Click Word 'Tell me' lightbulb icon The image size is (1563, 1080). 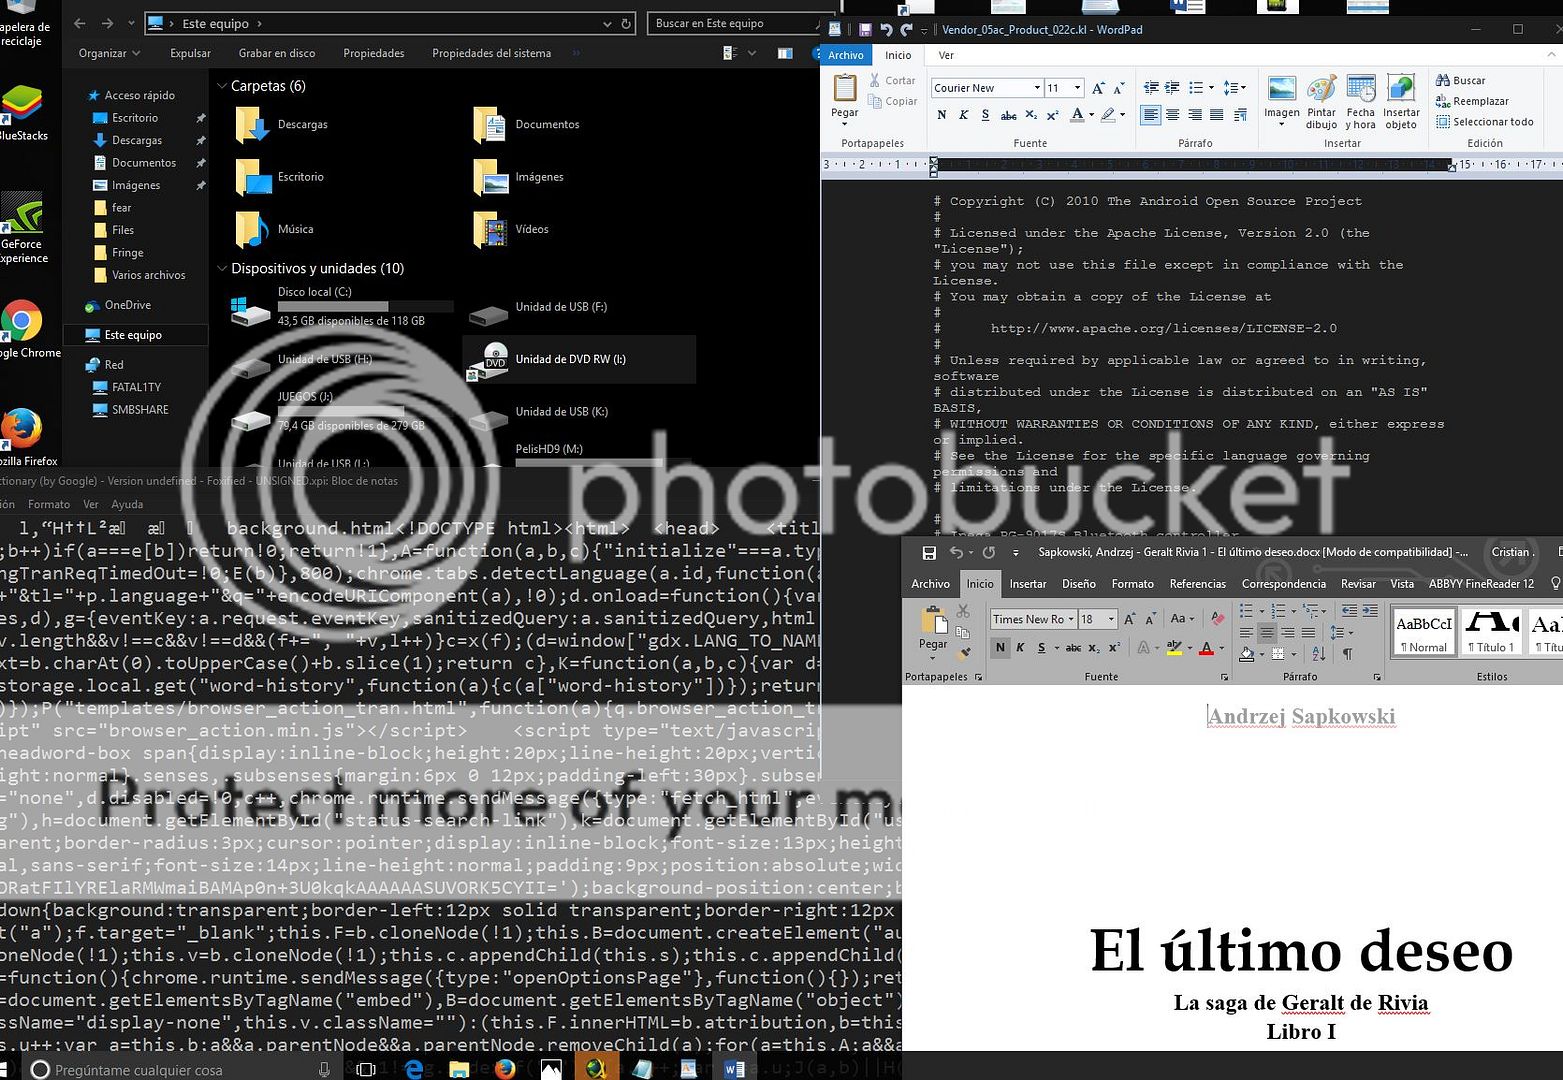[x=1555, y=583]
